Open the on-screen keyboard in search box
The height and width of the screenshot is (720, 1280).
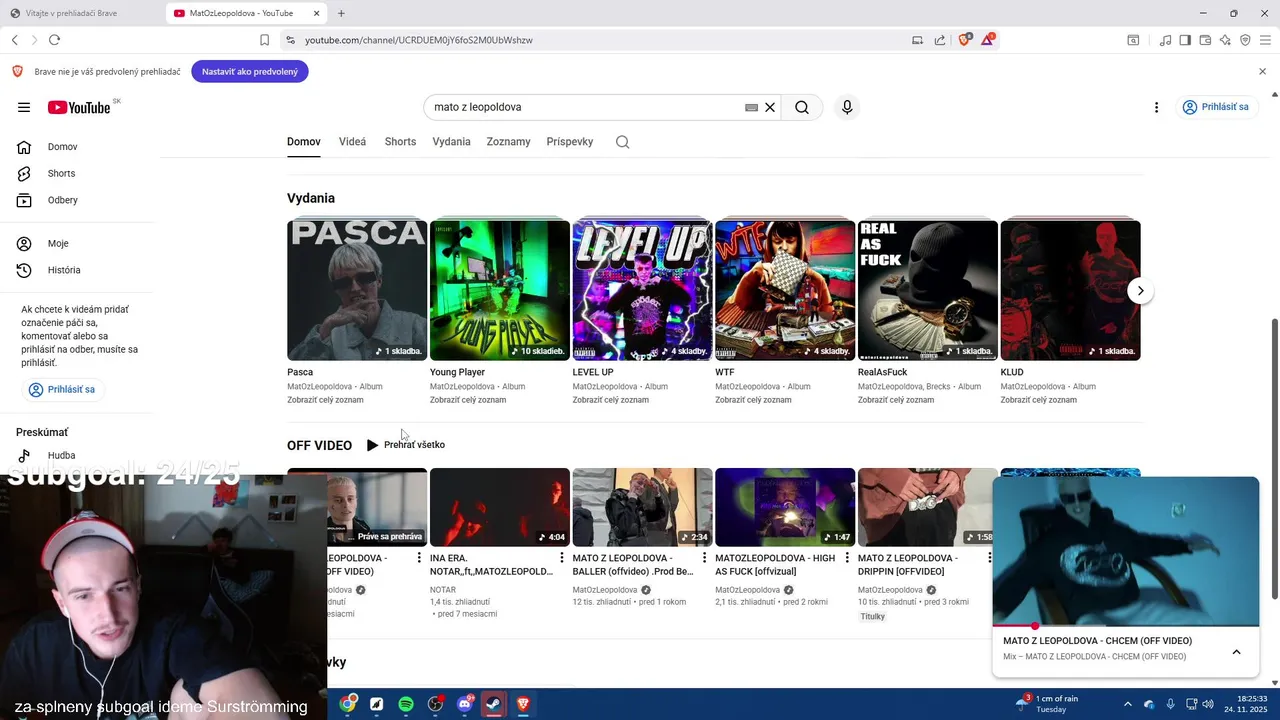coord(751,107)
